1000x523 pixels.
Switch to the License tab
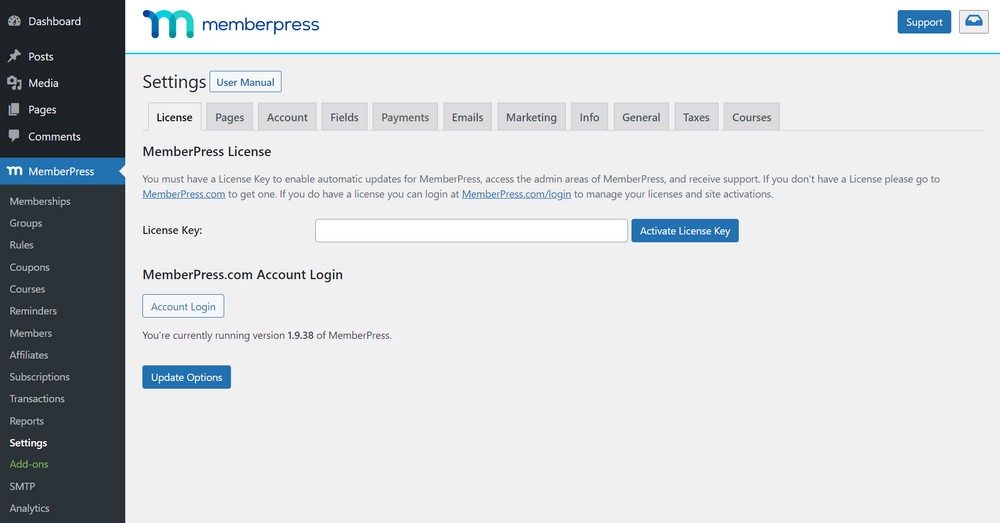174,117
